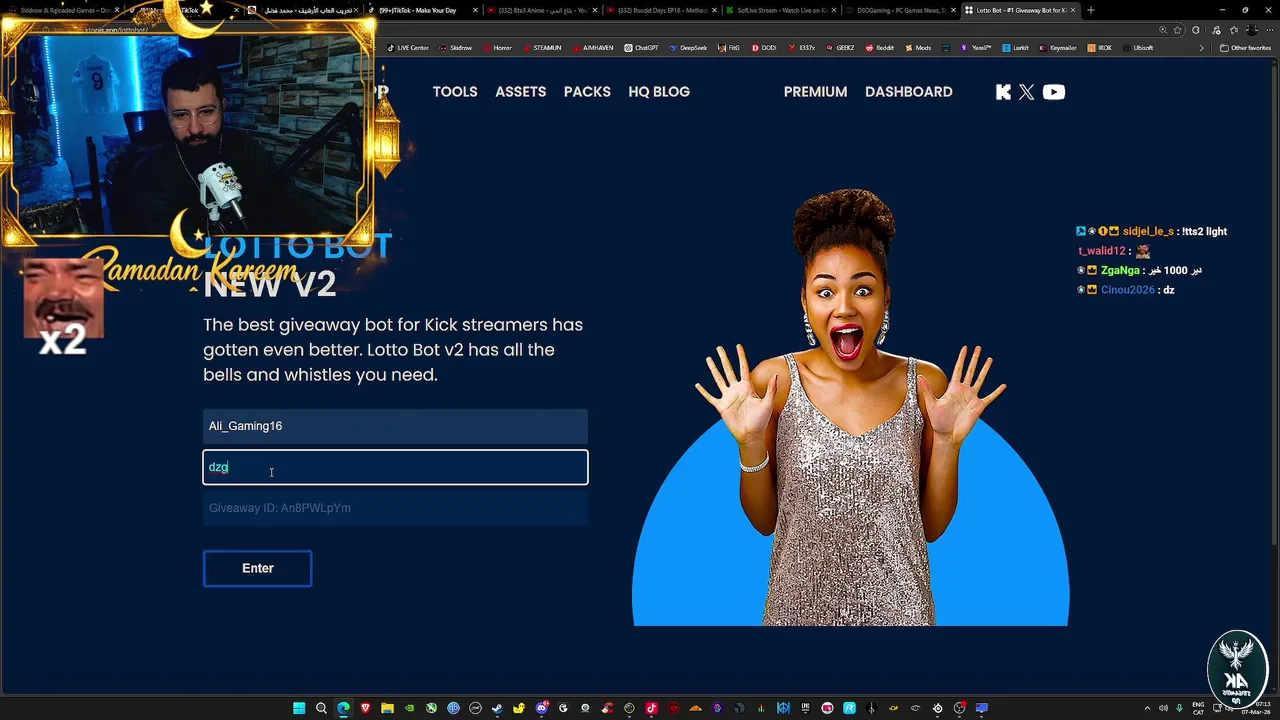Open the Horror bookmark
1280x720 pixels.
click(x=497, y=48)
